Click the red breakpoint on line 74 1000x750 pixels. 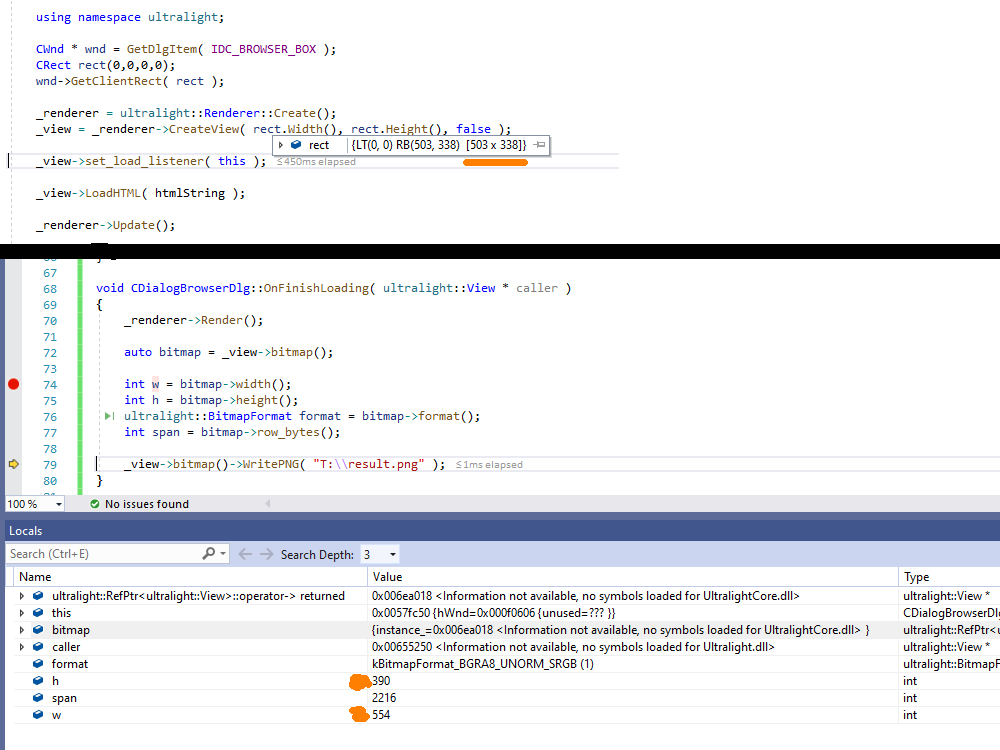[x=13, y=384]
